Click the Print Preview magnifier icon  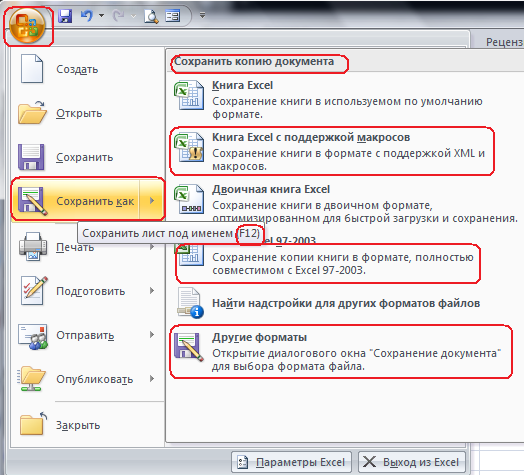click(151, 16)
